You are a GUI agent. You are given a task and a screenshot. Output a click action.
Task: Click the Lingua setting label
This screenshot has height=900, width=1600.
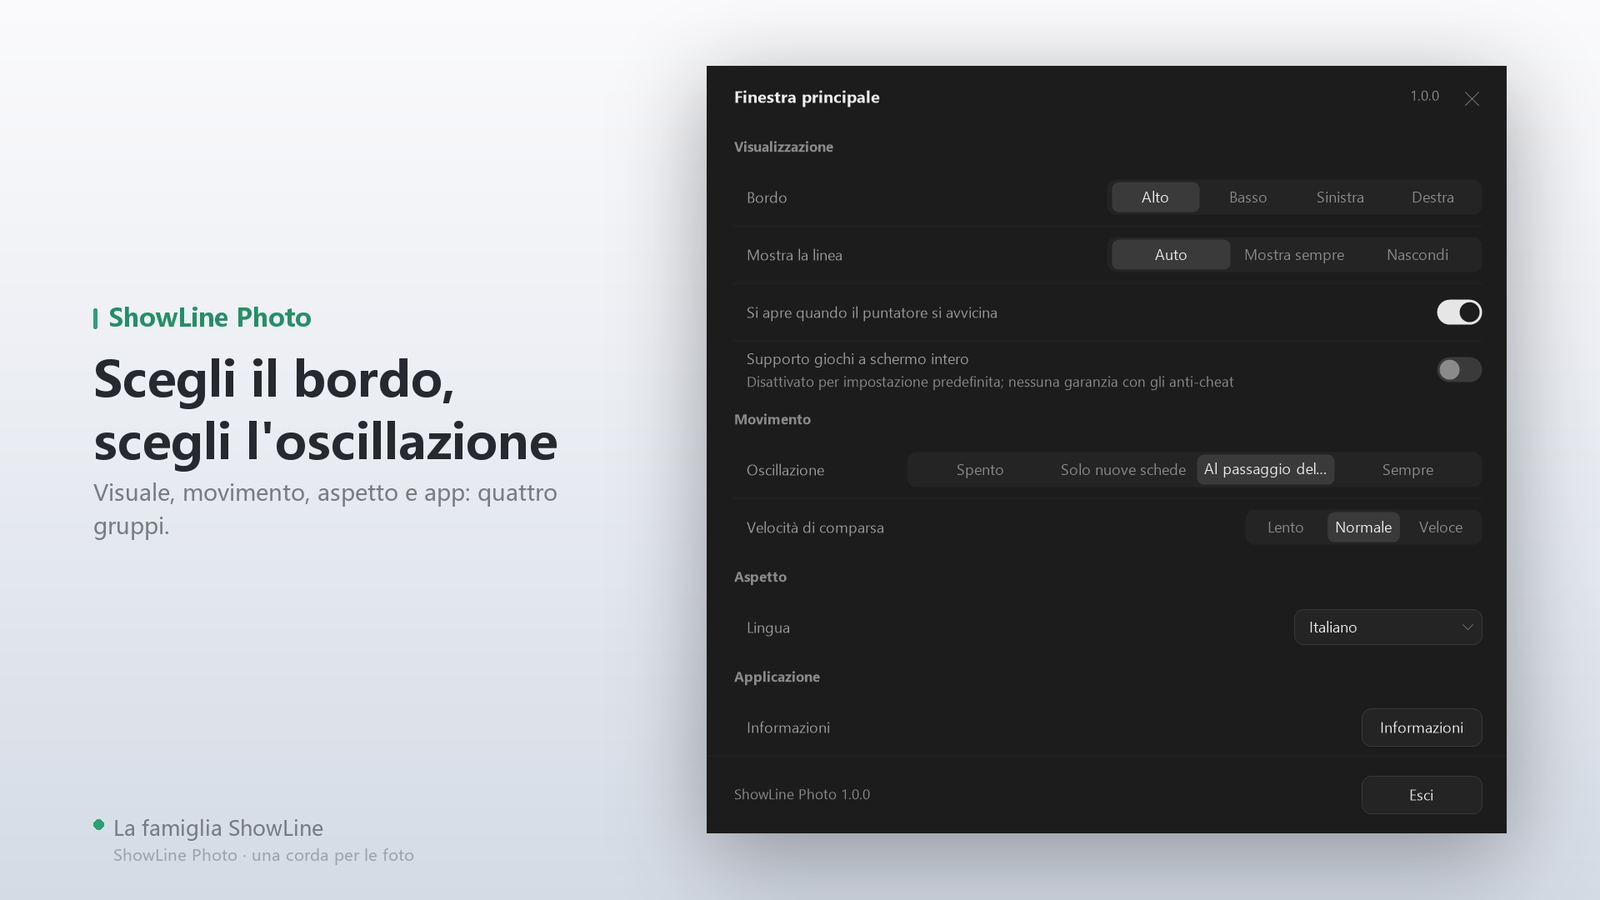[x=768, y=628]
